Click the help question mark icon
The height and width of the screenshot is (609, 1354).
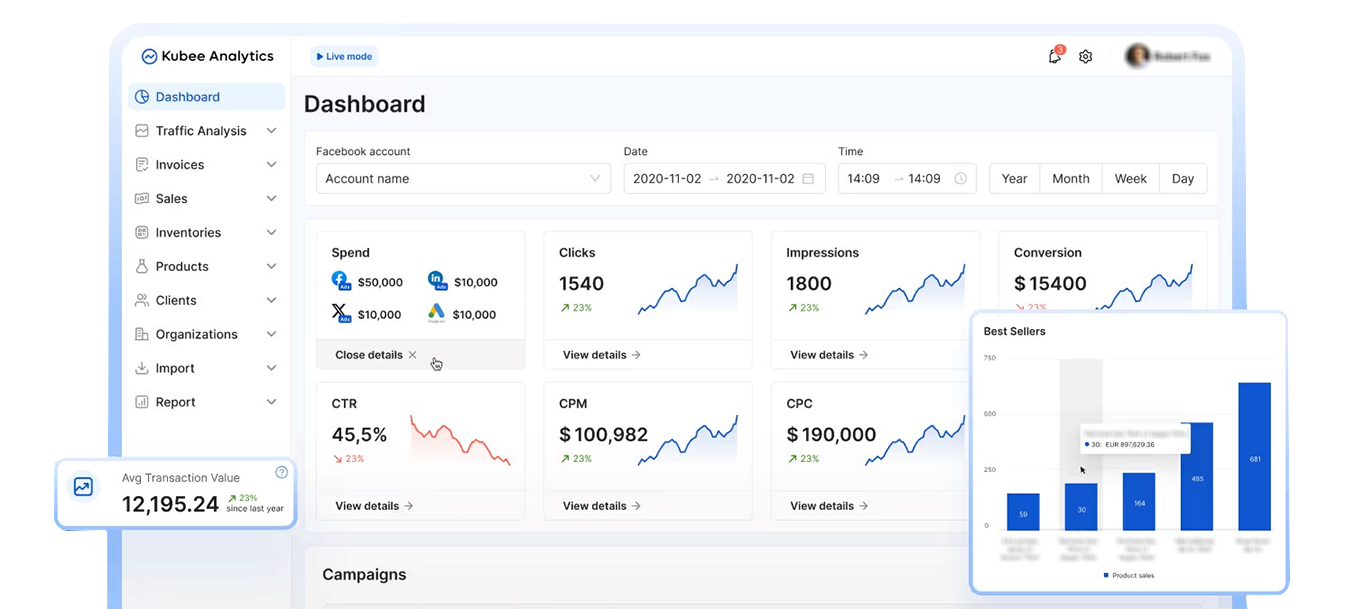281,472
